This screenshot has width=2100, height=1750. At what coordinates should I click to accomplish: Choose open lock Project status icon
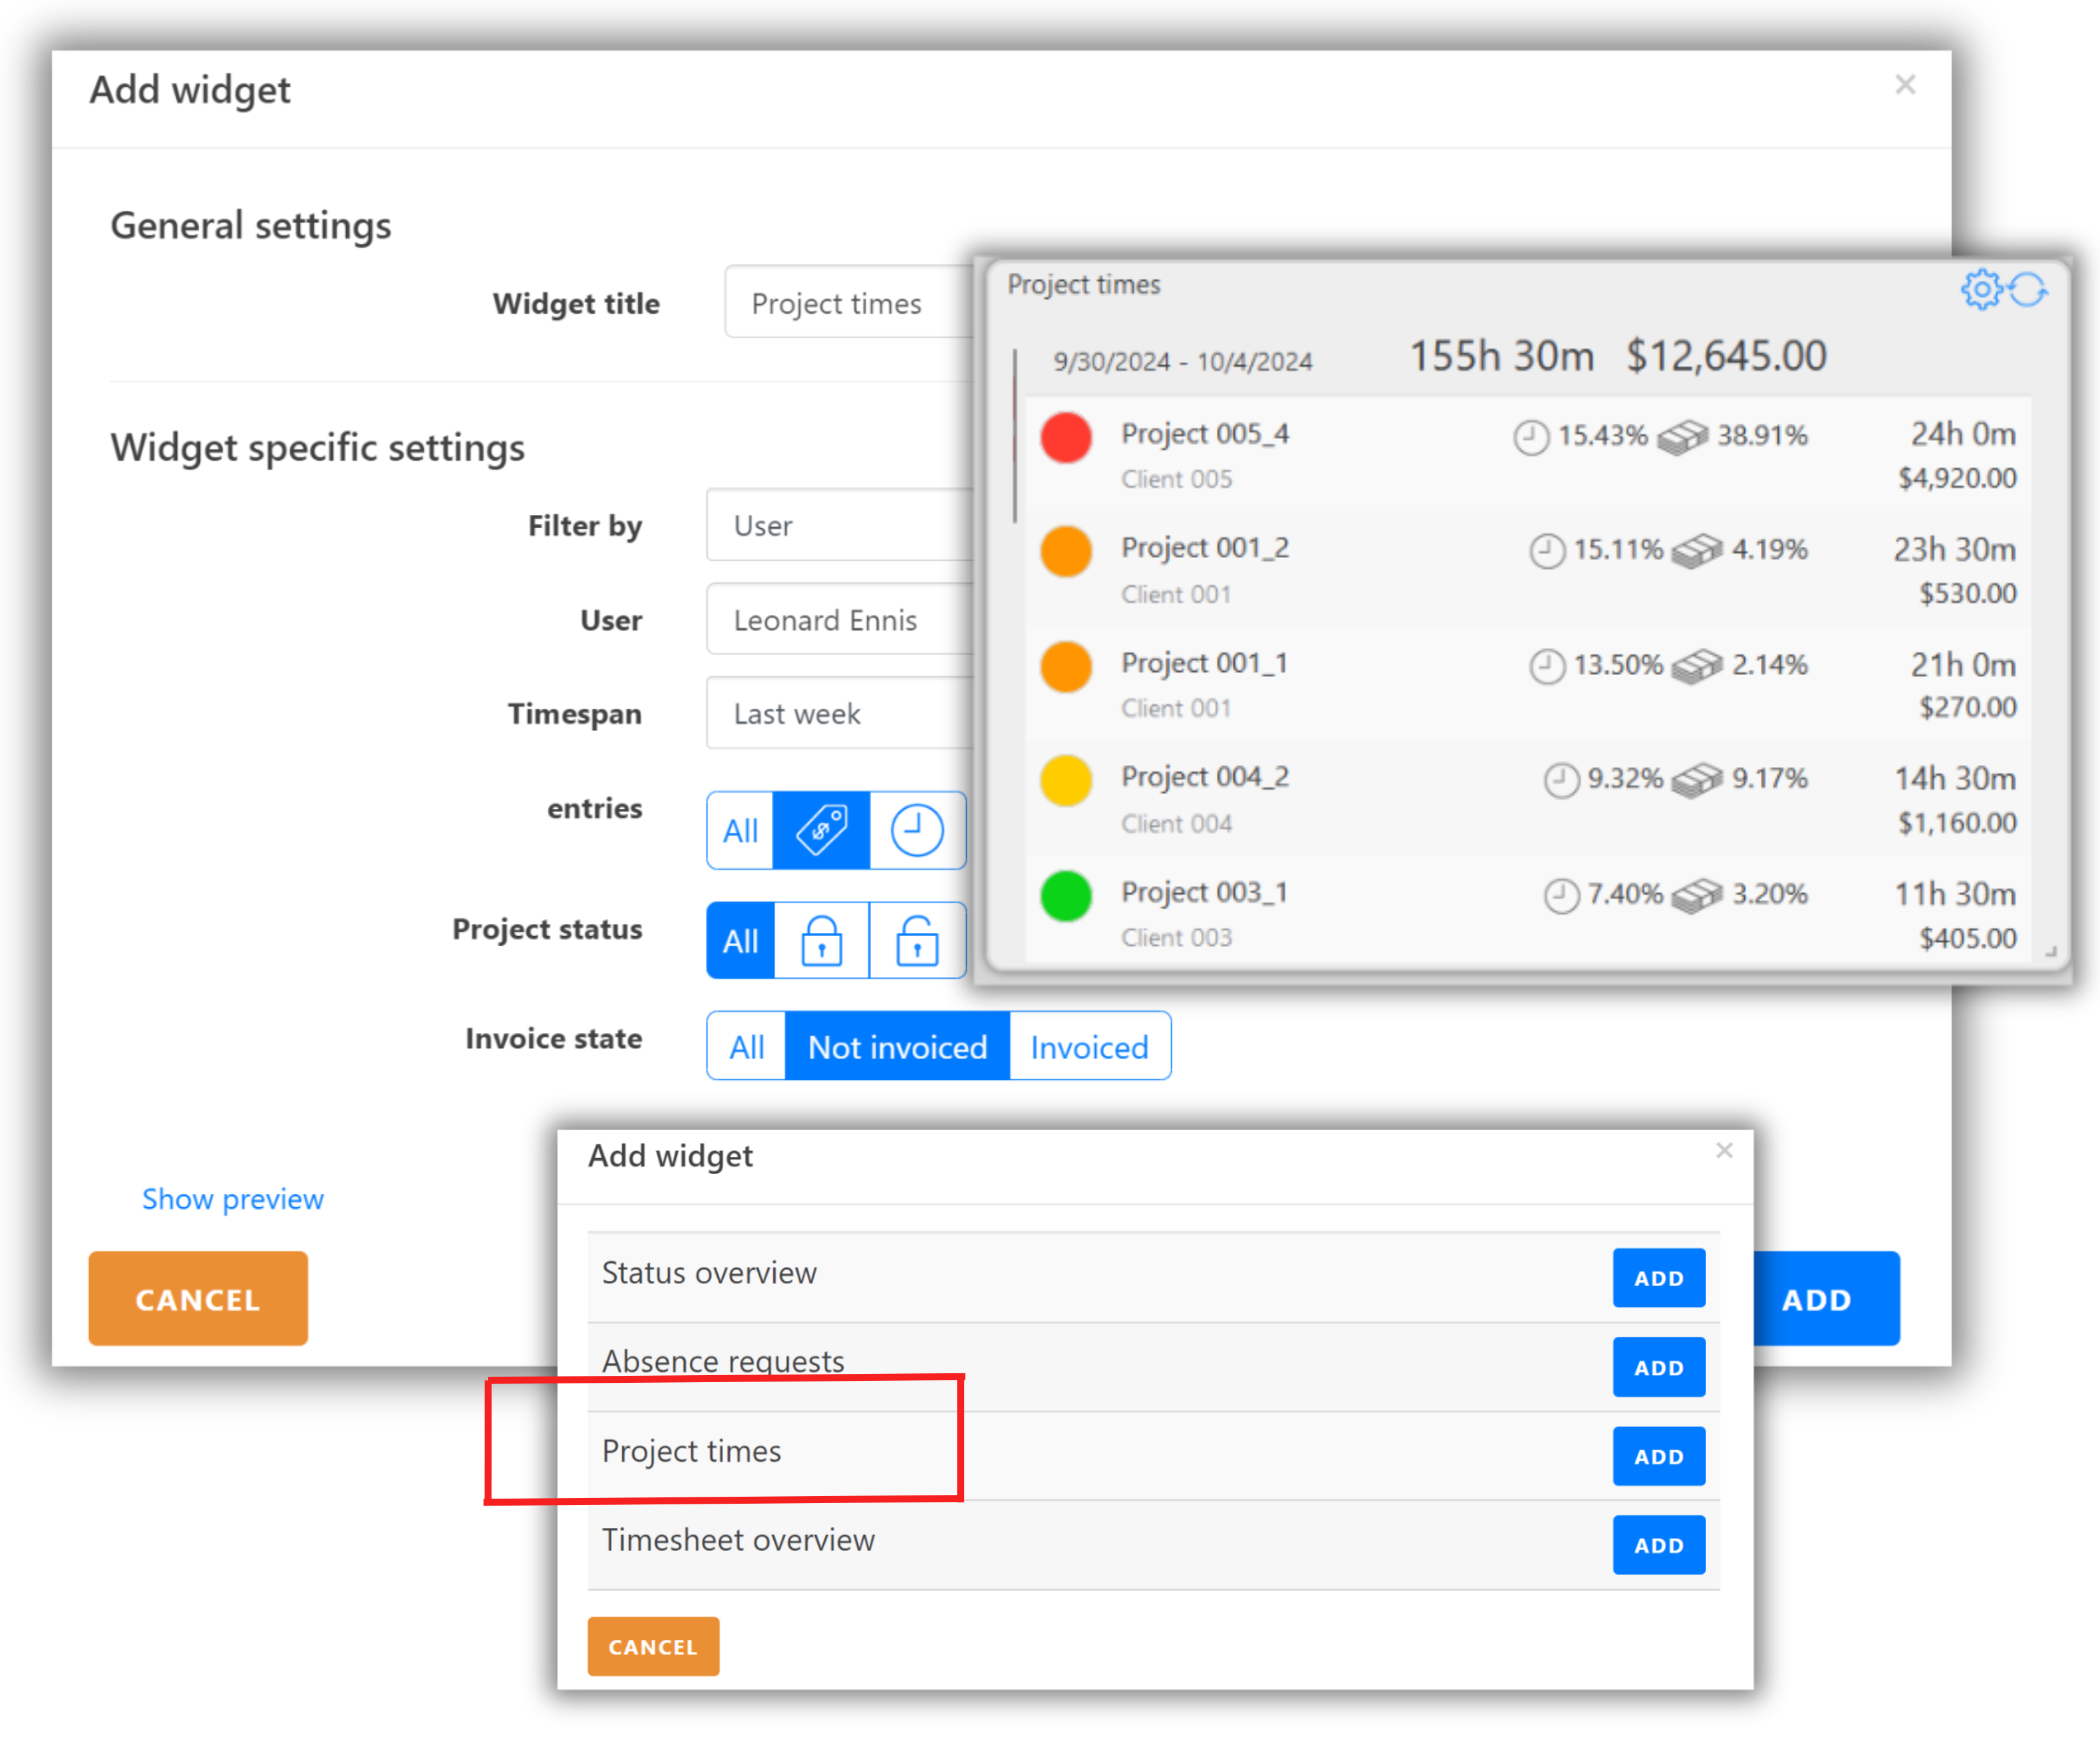916,940
